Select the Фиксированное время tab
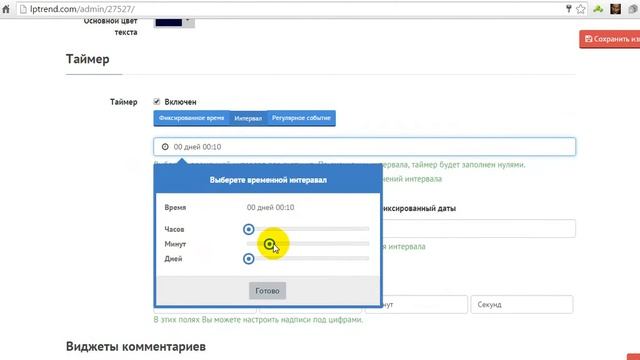This screenshot has height=360, width=640. [191, 118]
